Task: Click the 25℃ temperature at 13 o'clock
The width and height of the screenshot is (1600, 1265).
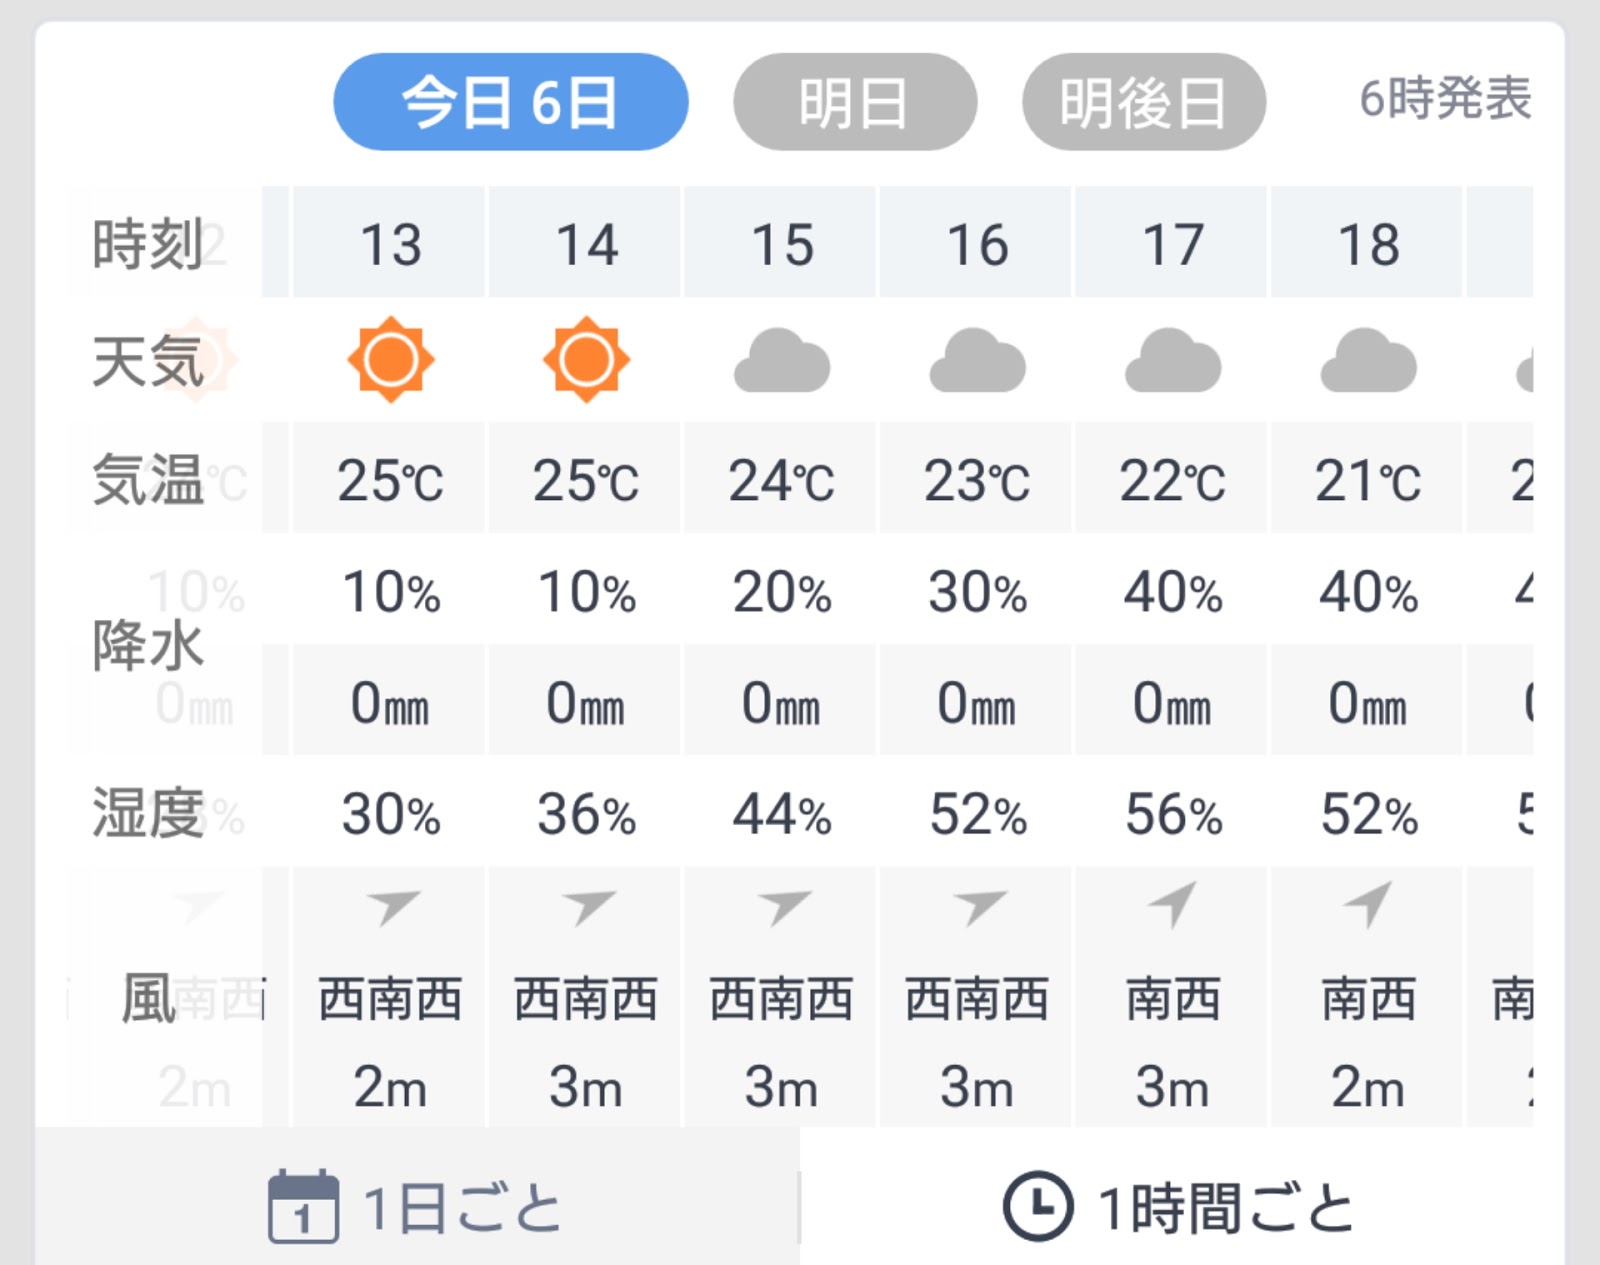Action: [x=390, y=480]
